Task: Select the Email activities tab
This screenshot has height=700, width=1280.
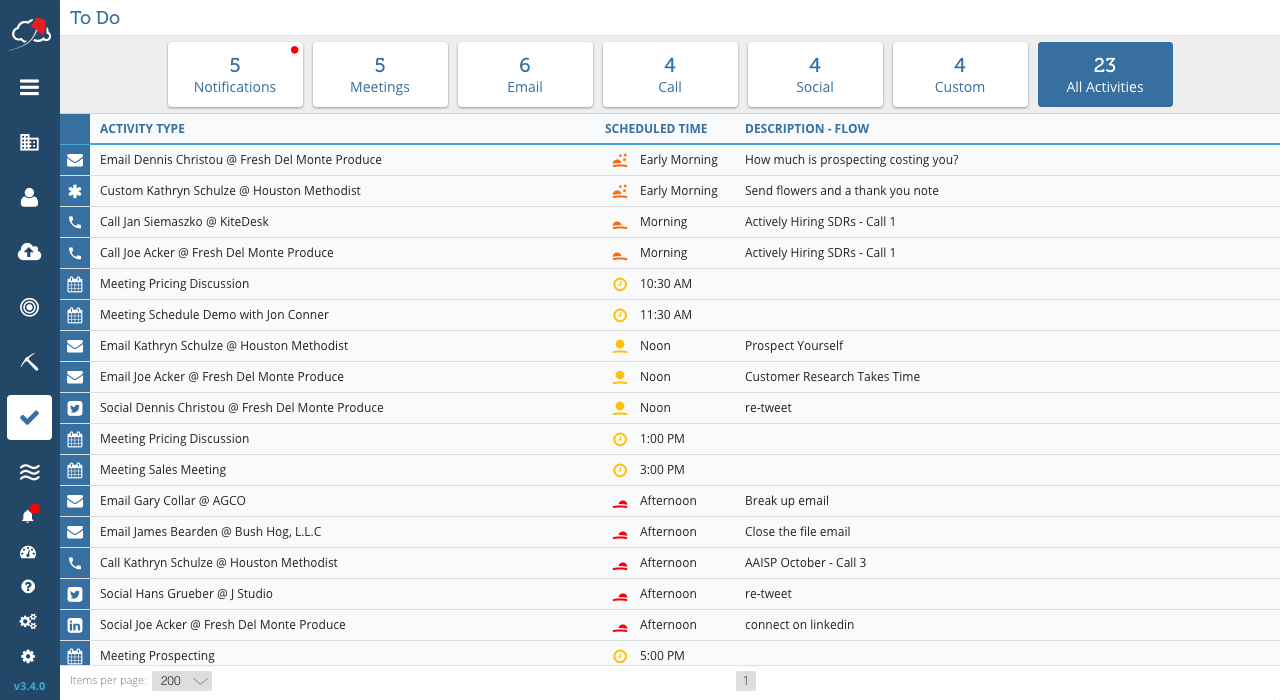Action: [x=525, y=75]
